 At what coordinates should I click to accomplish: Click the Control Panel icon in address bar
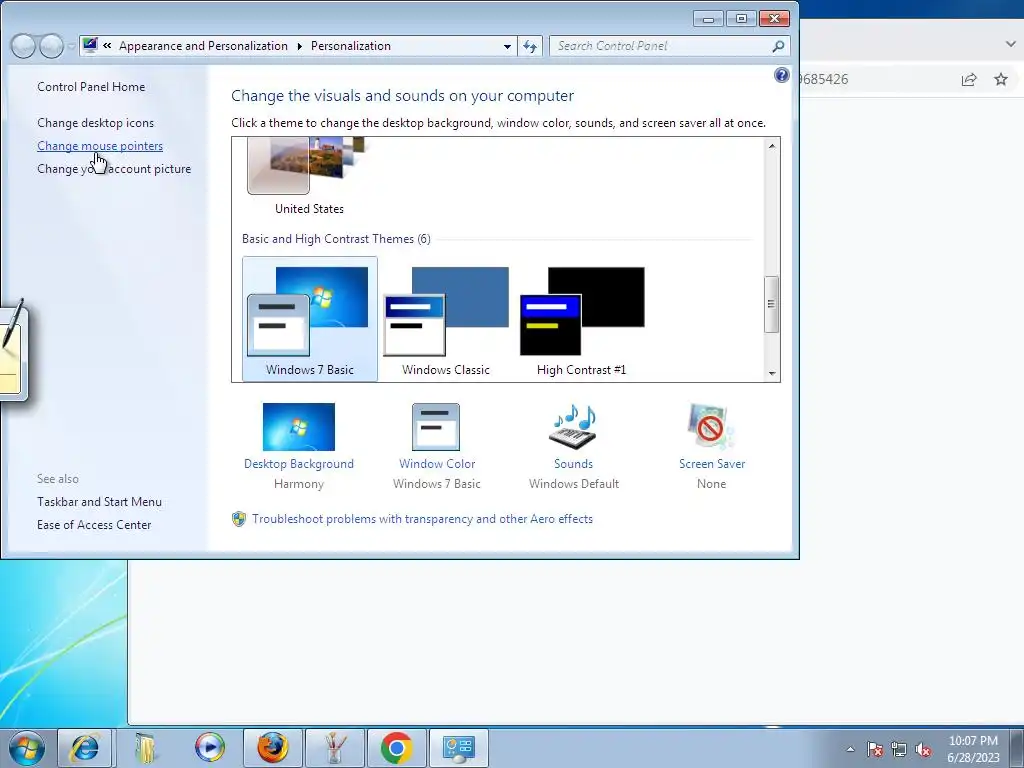pos(90,45)
